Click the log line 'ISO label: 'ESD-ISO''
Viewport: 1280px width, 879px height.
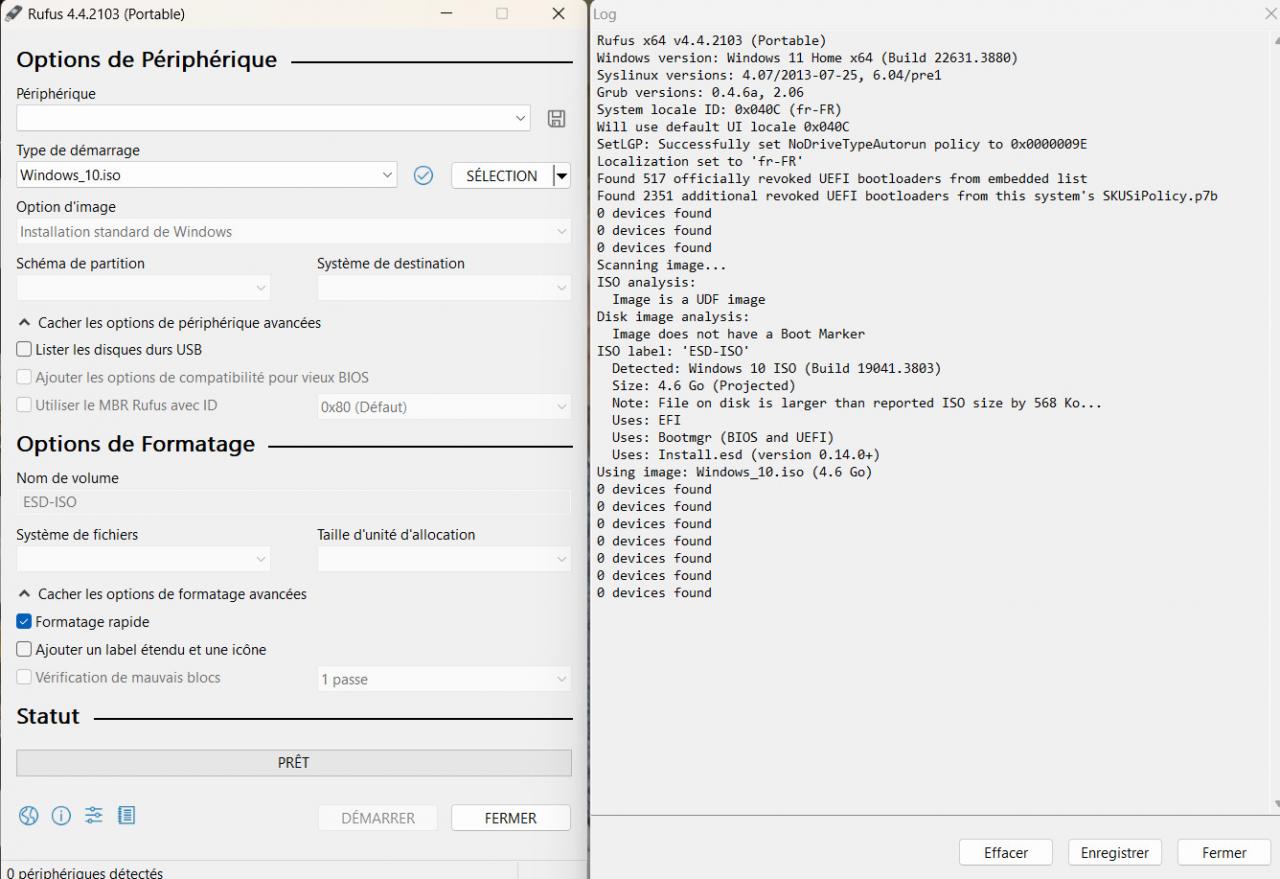[673, 351]
